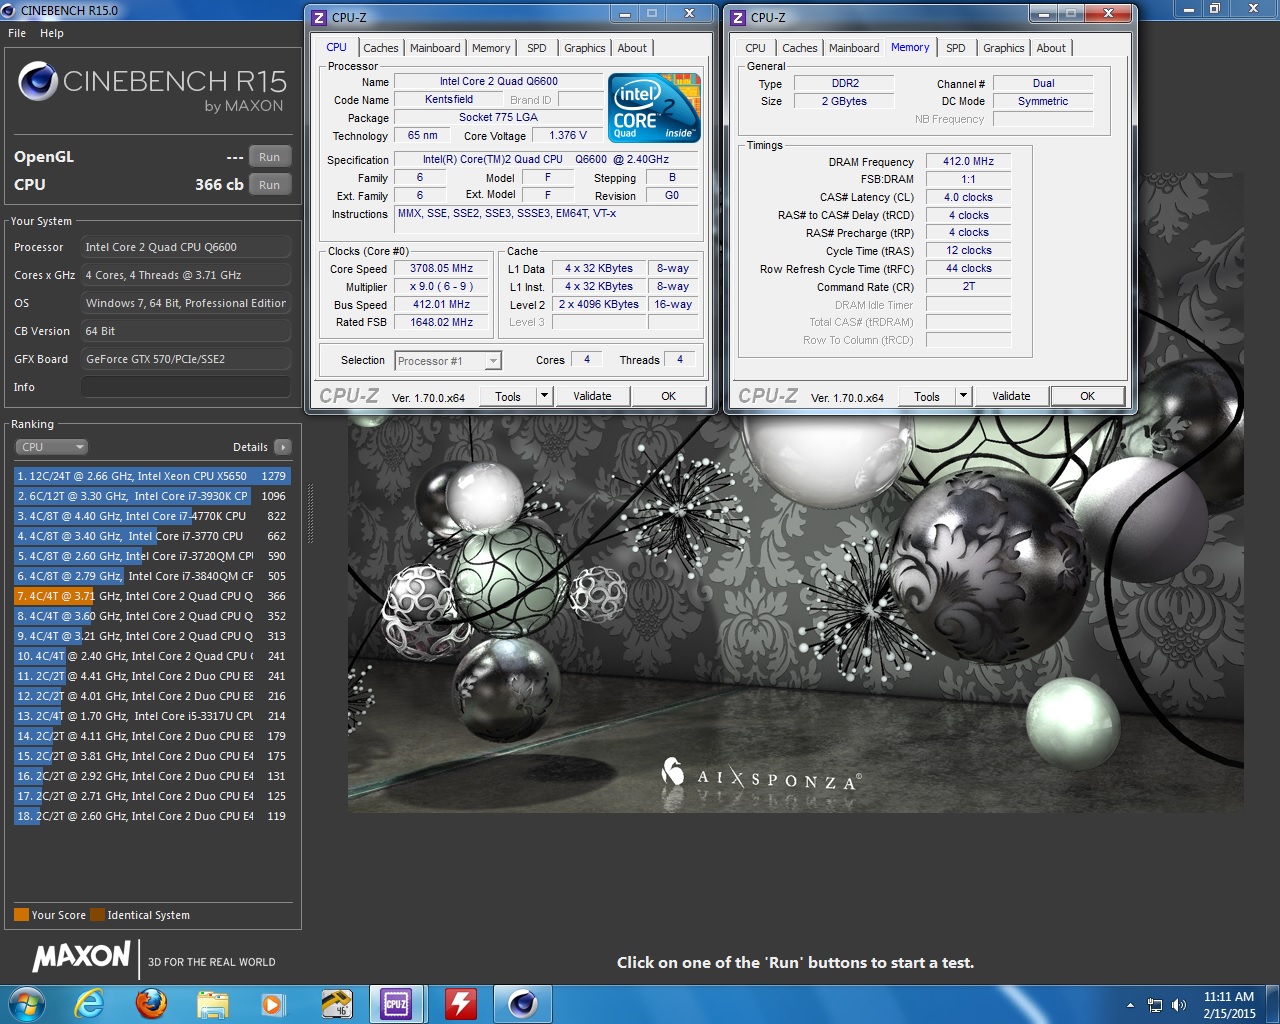Run the CPU benchmark
Screen dimensions: 1280x1024
[270, 185]
